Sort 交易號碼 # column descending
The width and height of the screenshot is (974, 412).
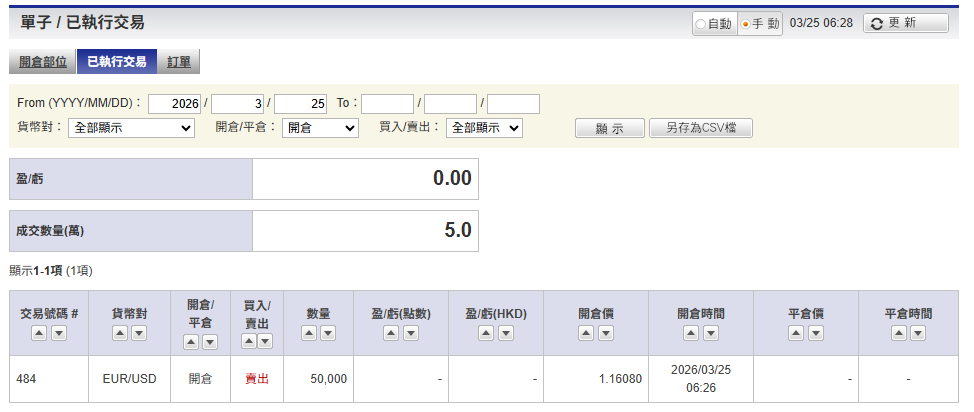click(x=59, y=334)
